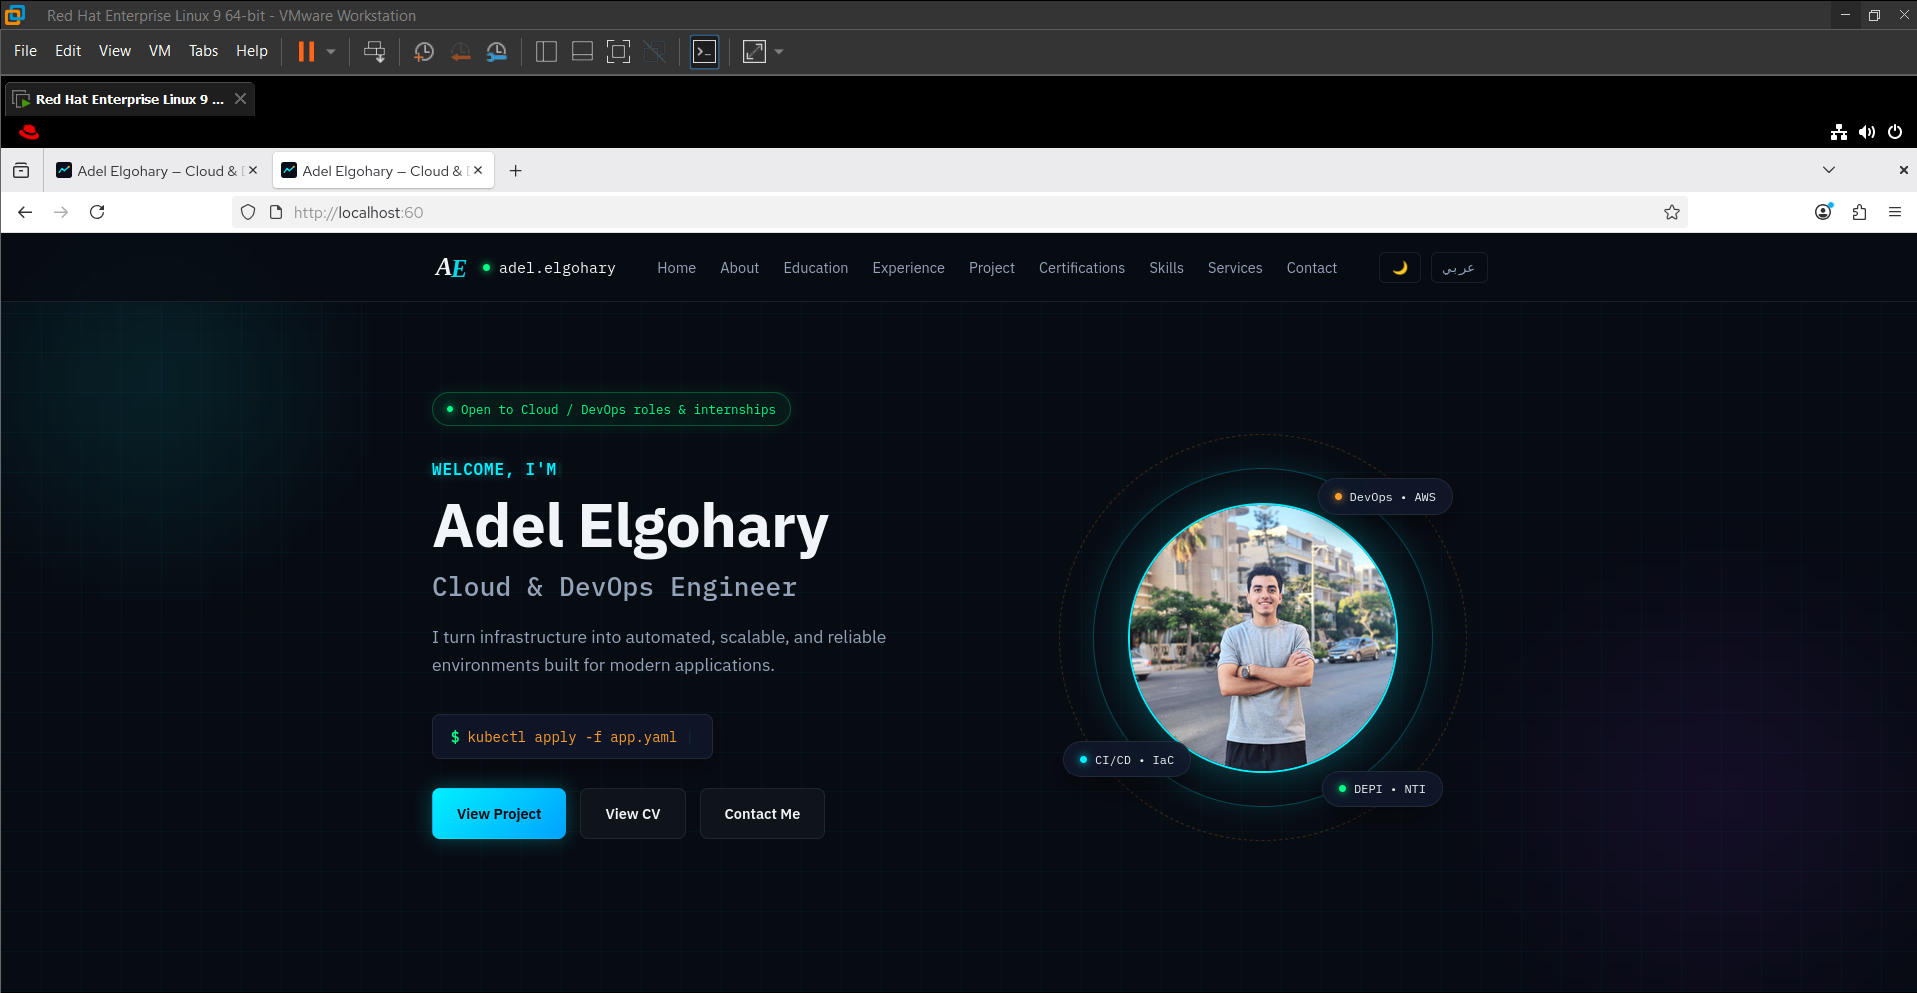1917x993 pixels.
Task: Go to the Certifications nav link
Action: click(x=1082, y=268)
